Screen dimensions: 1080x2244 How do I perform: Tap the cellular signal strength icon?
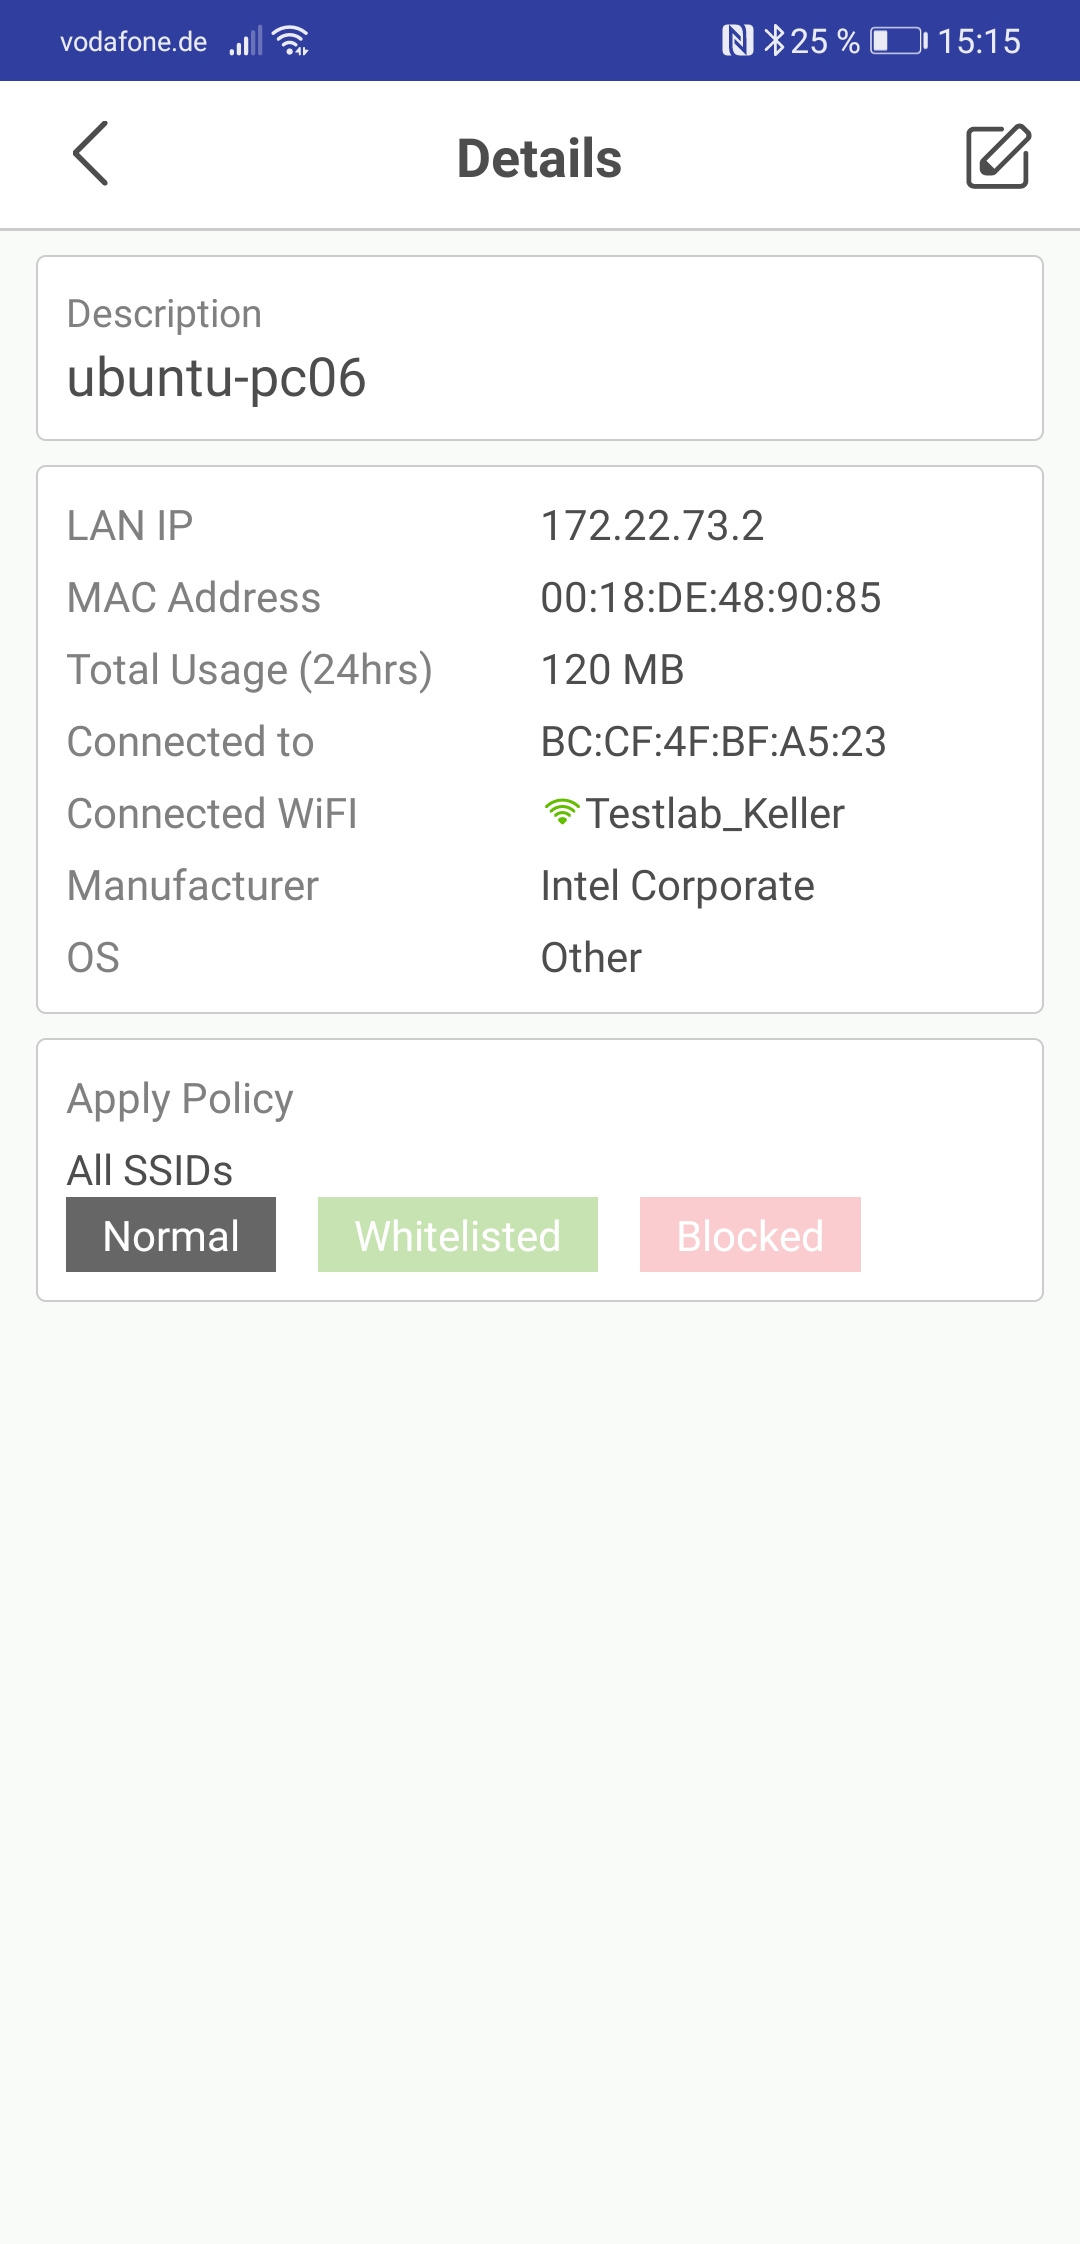245,42
